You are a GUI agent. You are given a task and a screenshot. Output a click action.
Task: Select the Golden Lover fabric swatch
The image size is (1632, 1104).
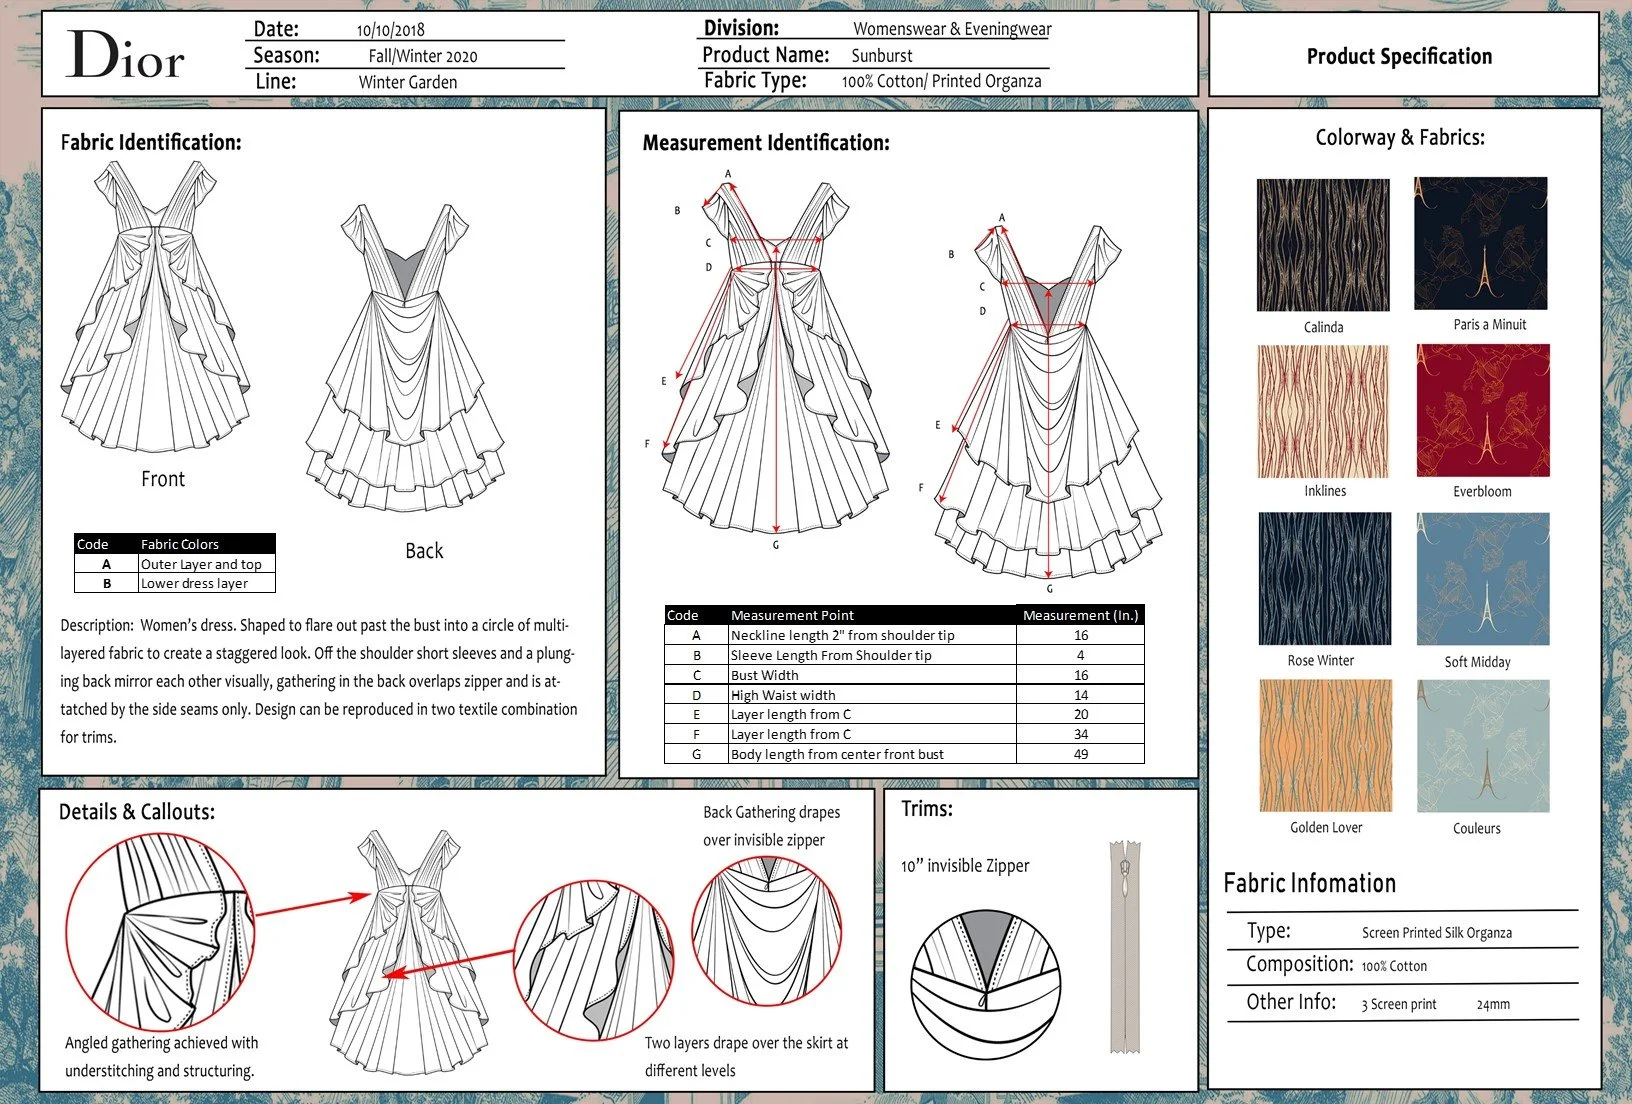pos(1325,746)
